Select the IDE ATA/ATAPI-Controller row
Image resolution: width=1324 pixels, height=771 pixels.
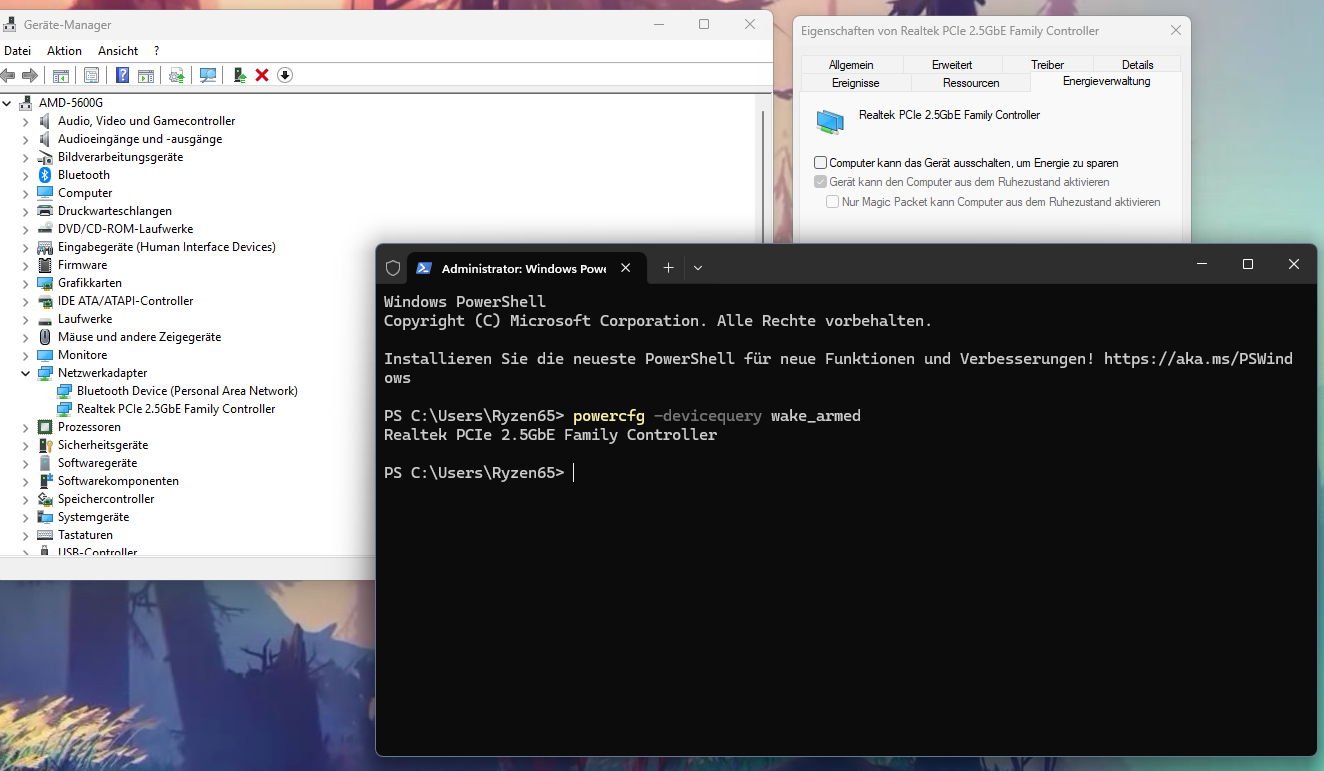click(x=125, y=301)
